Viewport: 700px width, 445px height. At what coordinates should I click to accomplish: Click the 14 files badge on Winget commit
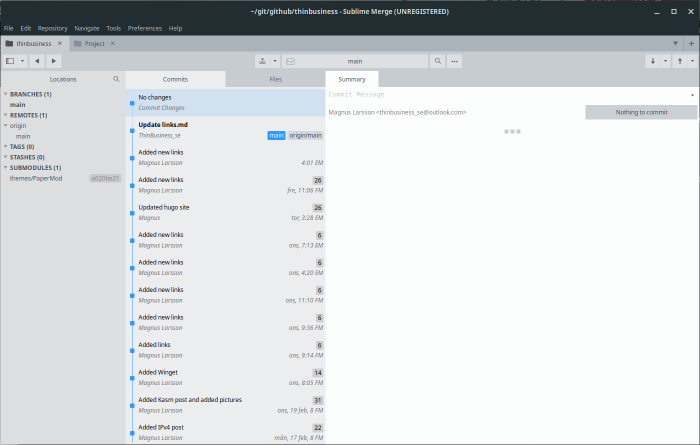pos(317,373)
